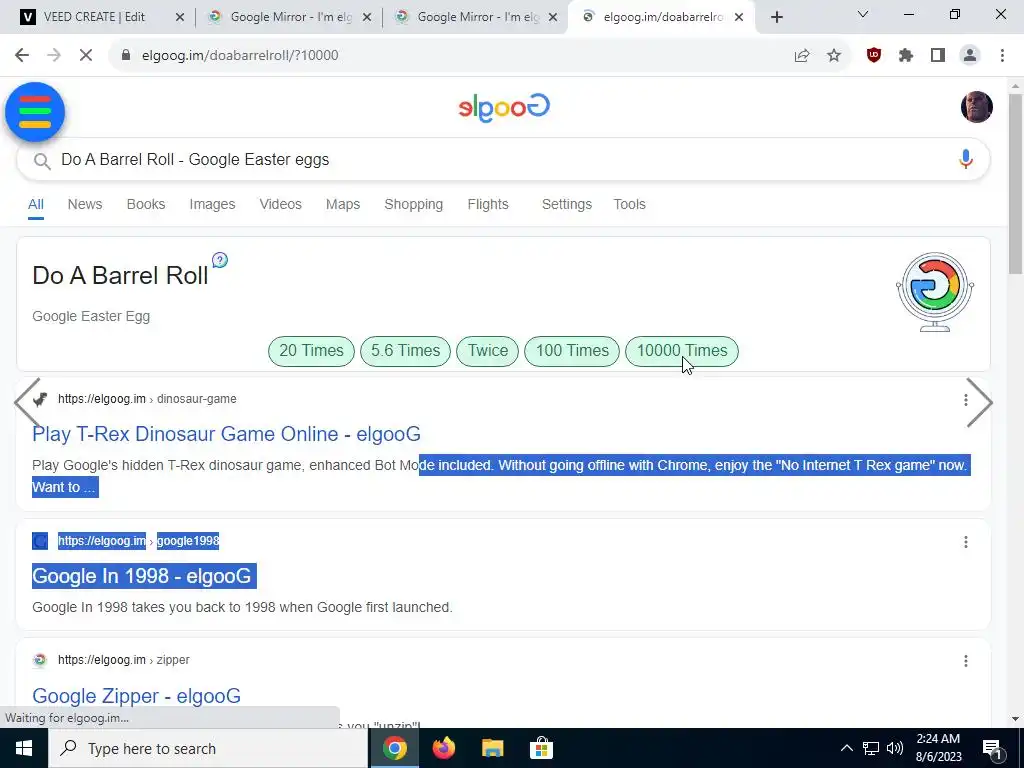Open File Explorer from the taskbar
Screen dimensions: 1024x768
pyautogui.click(x=493, y=748)
